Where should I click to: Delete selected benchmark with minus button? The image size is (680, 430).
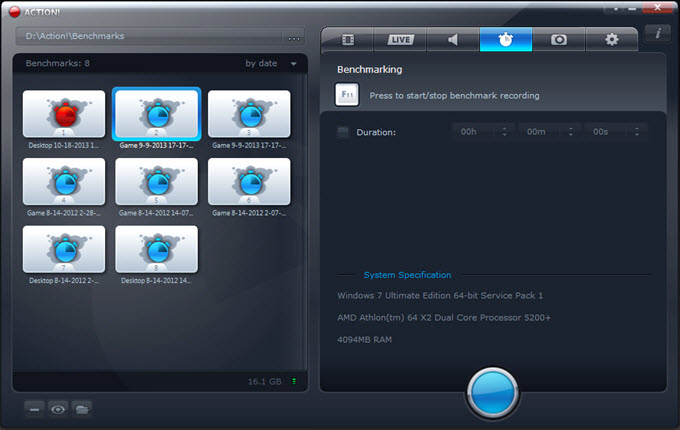(x=34, y=409)
